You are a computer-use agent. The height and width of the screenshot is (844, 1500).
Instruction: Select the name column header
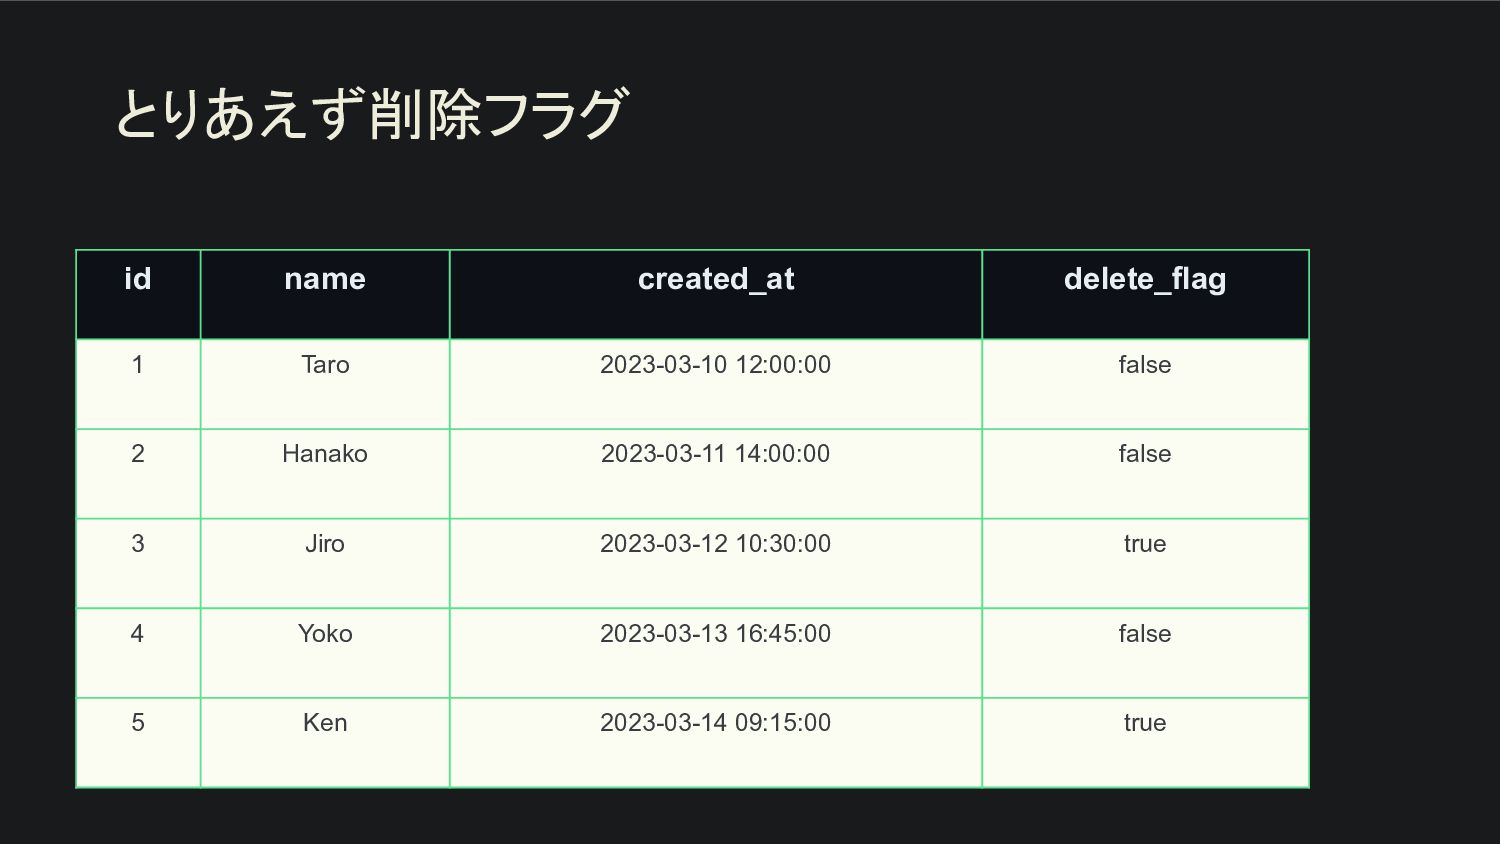pos(325,294)
